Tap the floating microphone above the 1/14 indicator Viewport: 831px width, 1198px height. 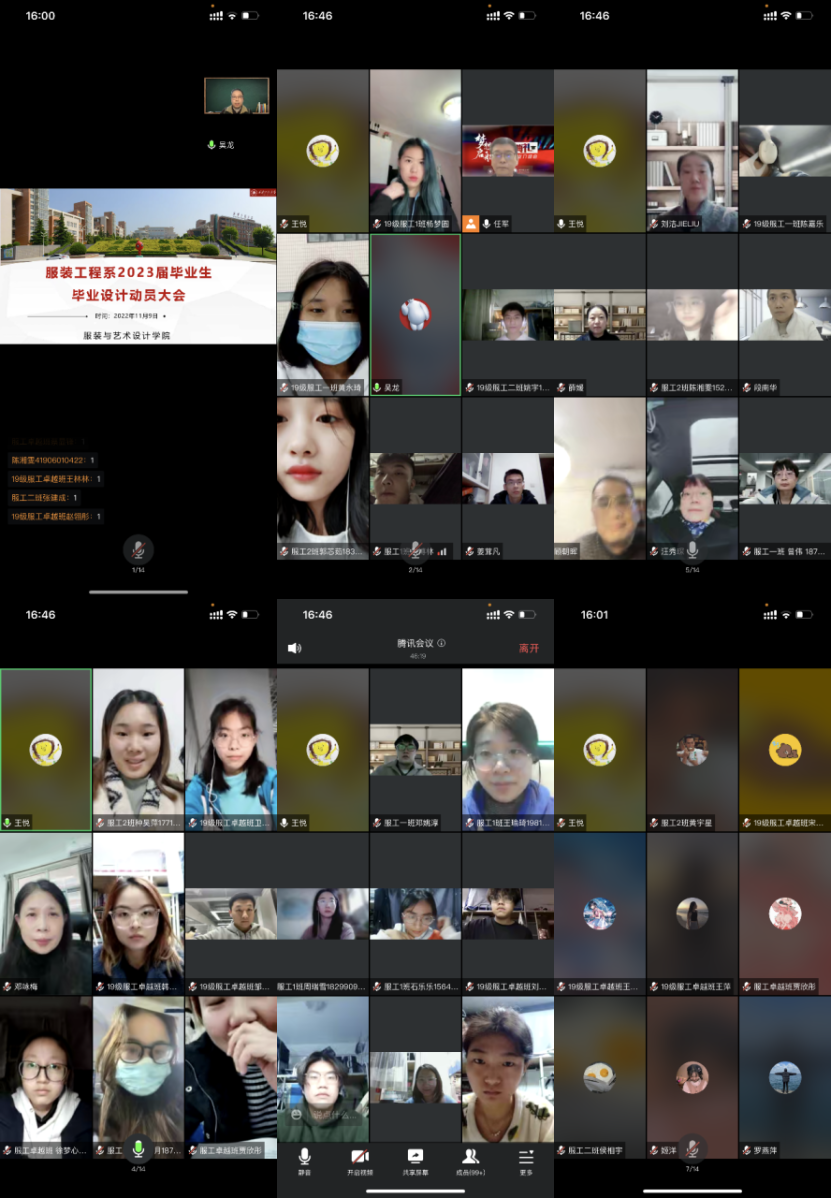click(x=138, y=549)
